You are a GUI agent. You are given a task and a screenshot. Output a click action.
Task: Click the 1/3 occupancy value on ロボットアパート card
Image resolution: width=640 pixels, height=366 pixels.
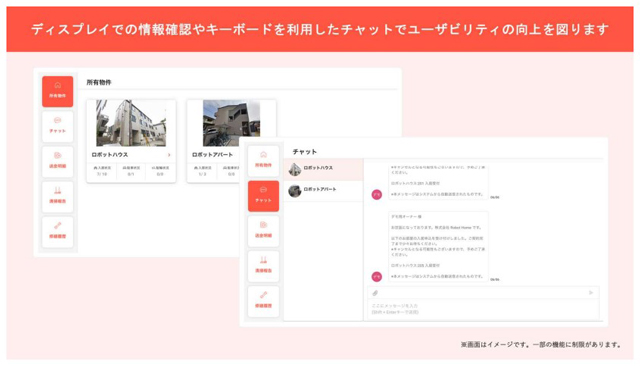202,174
